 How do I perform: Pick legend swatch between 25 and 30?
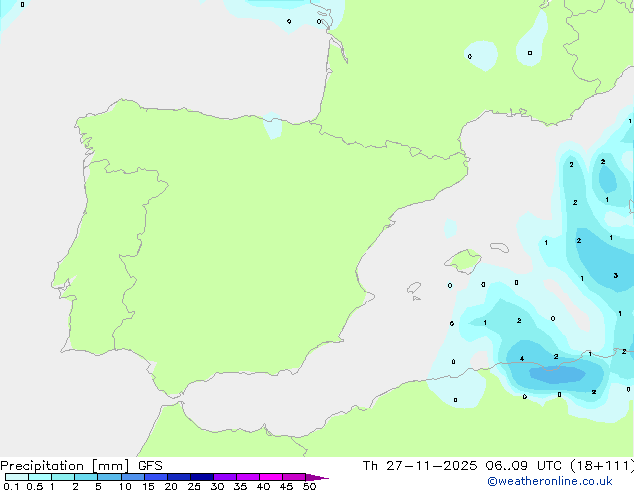201,477
